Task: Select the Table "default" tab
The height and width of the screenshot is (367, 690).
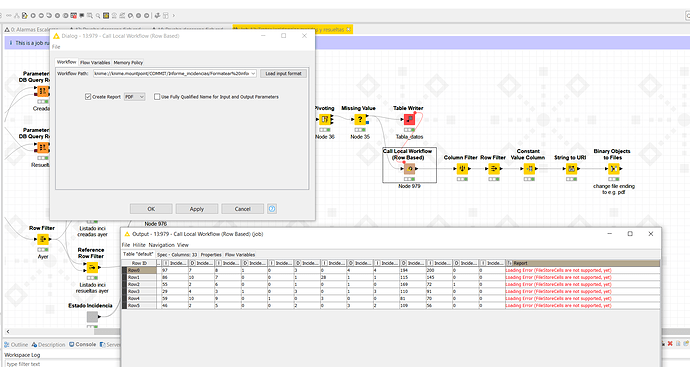Action: (x=138, y=254)
